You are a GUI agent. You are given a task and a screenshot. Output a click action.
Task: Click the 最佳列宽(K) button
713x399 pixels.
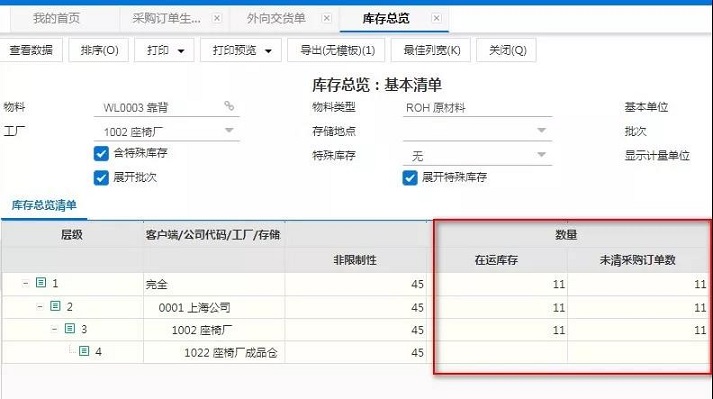pyautogui.click(x=432, y=50)
